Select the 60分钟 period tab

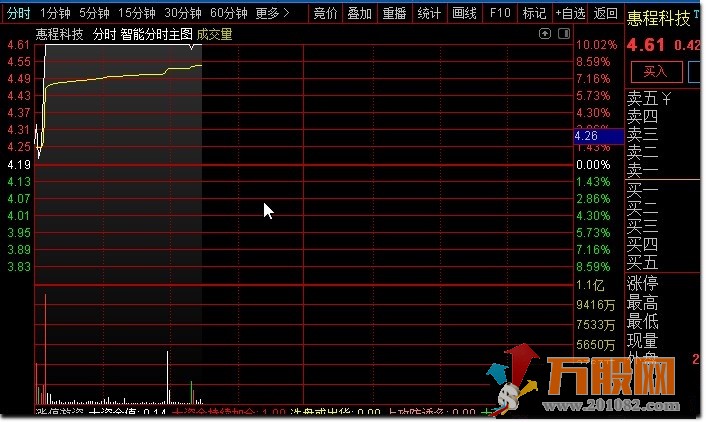[x=229, y=13]
